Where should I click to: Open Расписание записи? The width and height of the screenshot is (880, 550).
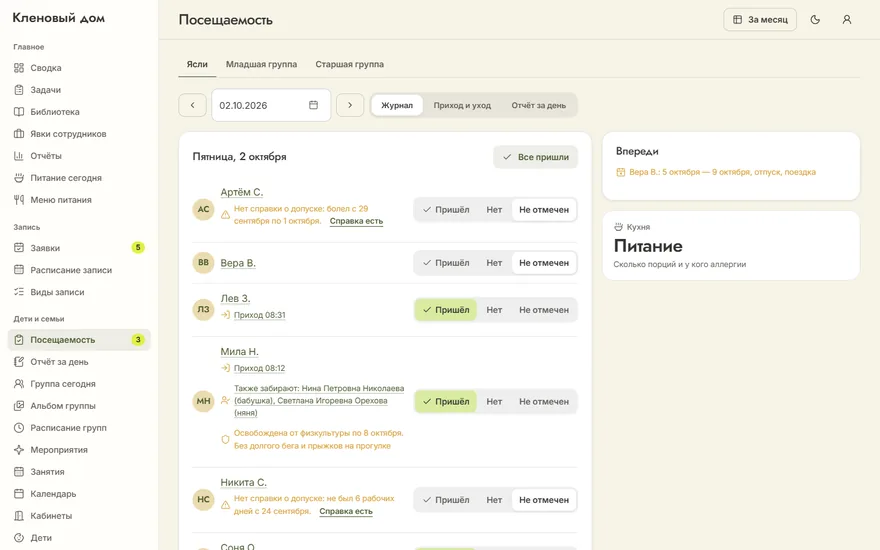coord(79,270)
